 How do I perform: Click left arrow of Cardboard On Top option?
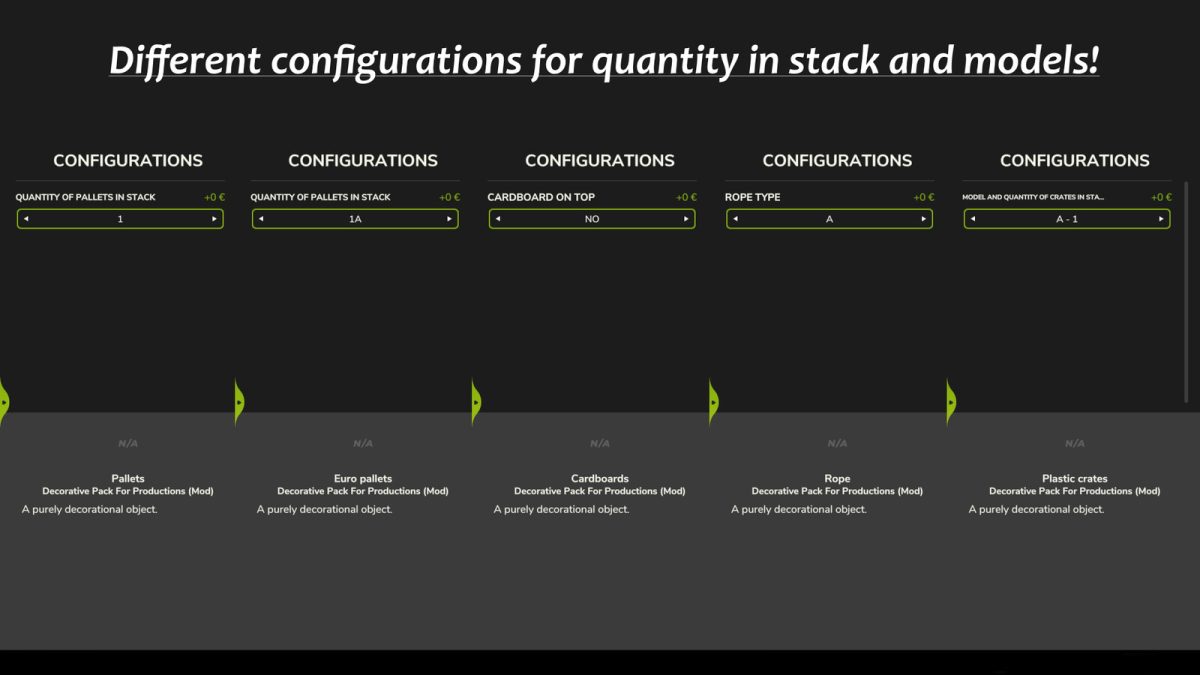pos(498,219)
